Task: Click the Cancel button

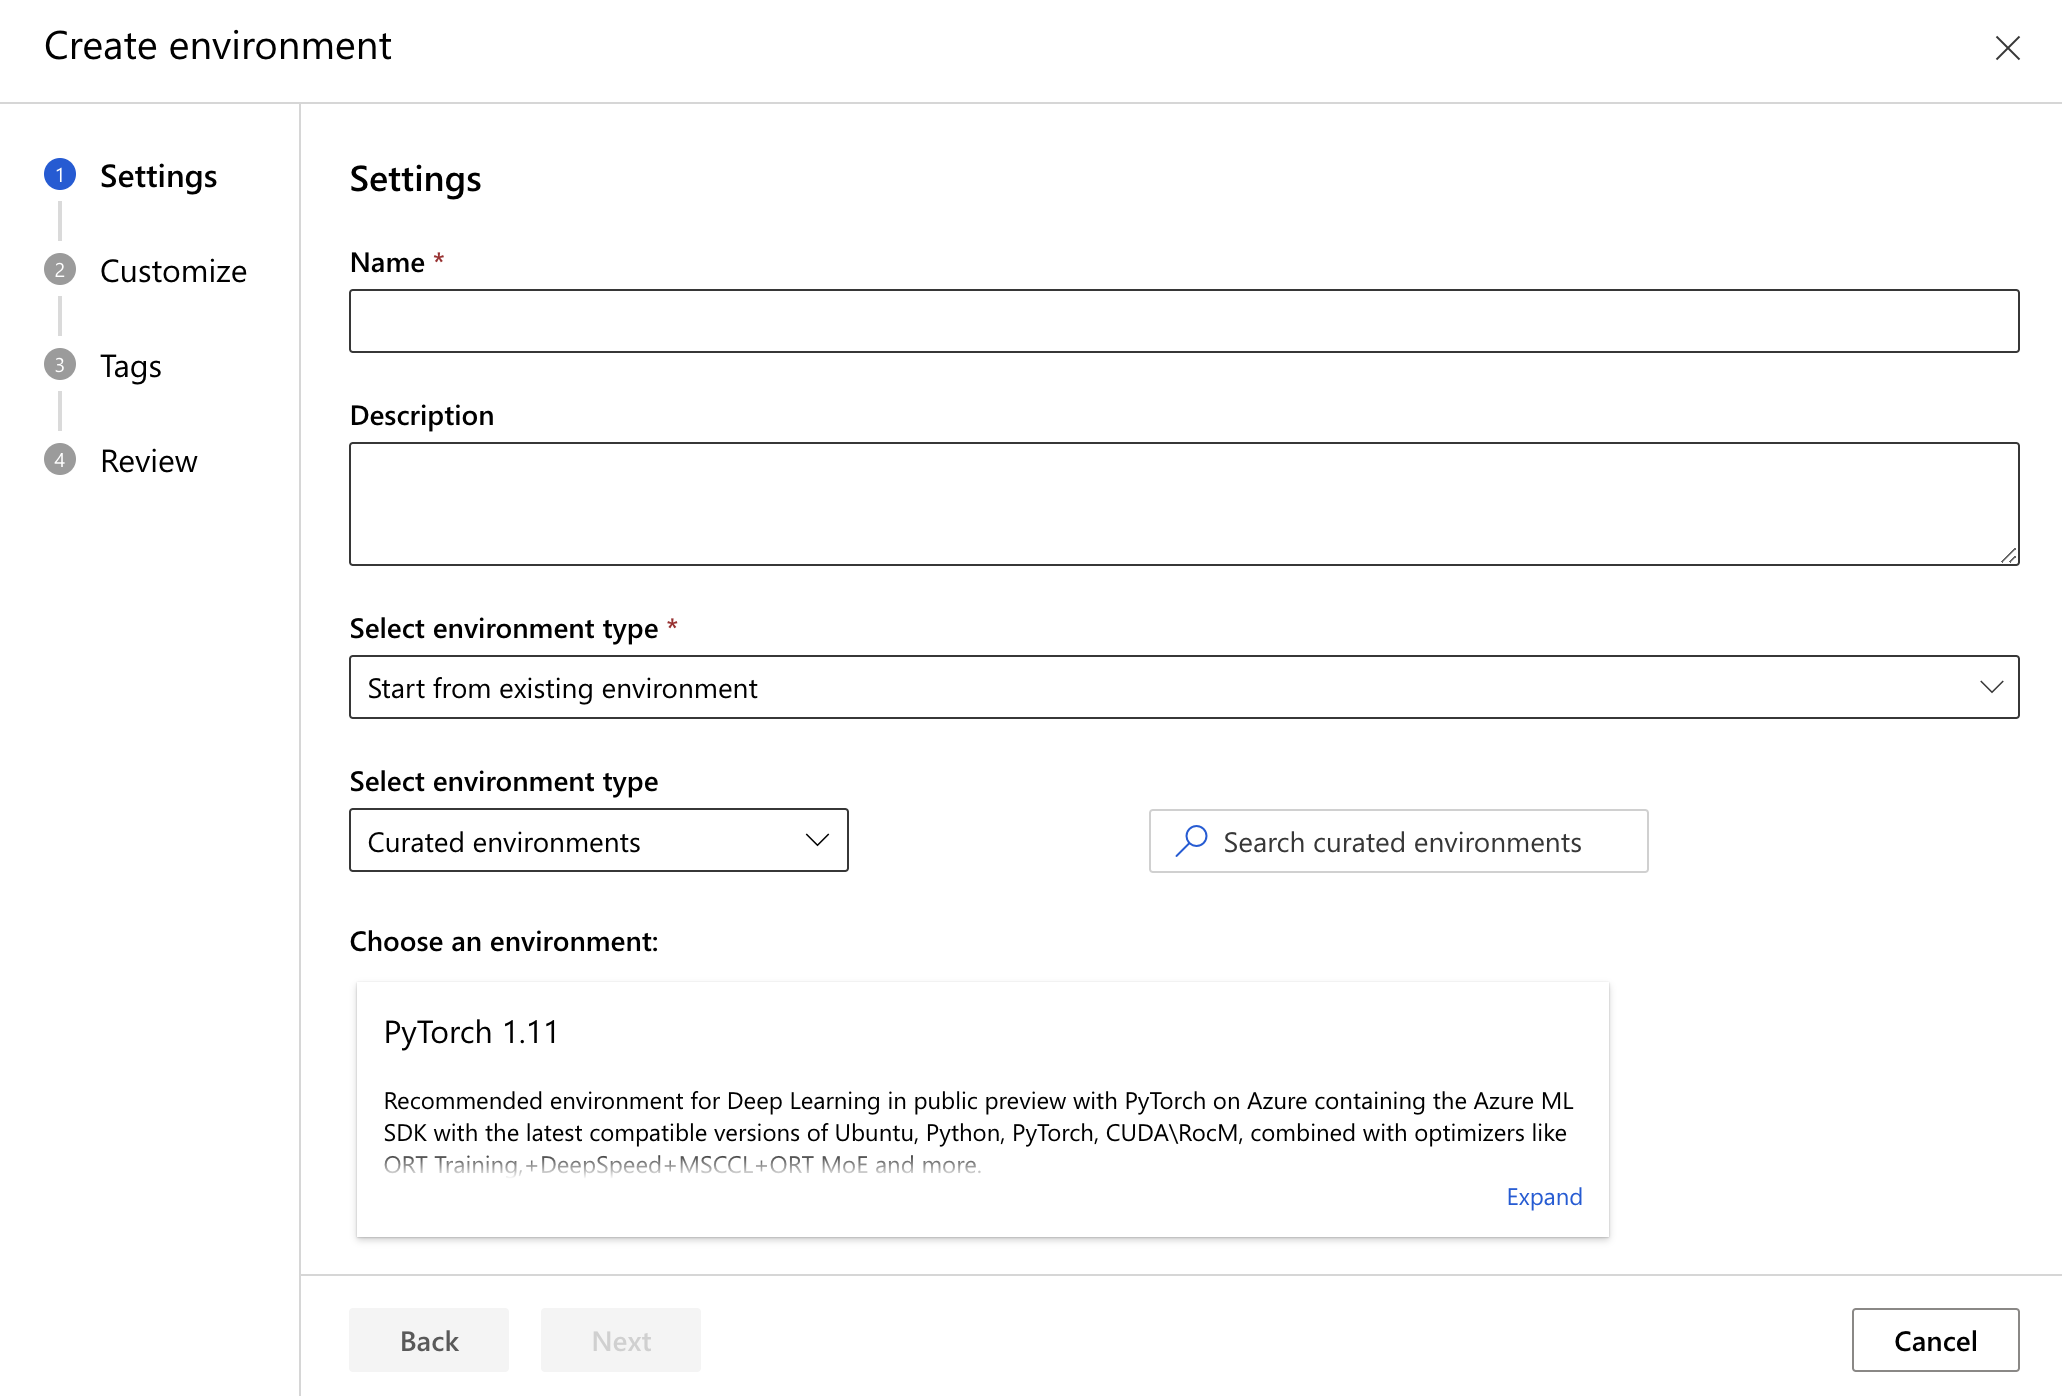Action: tap(1934, 1340)
